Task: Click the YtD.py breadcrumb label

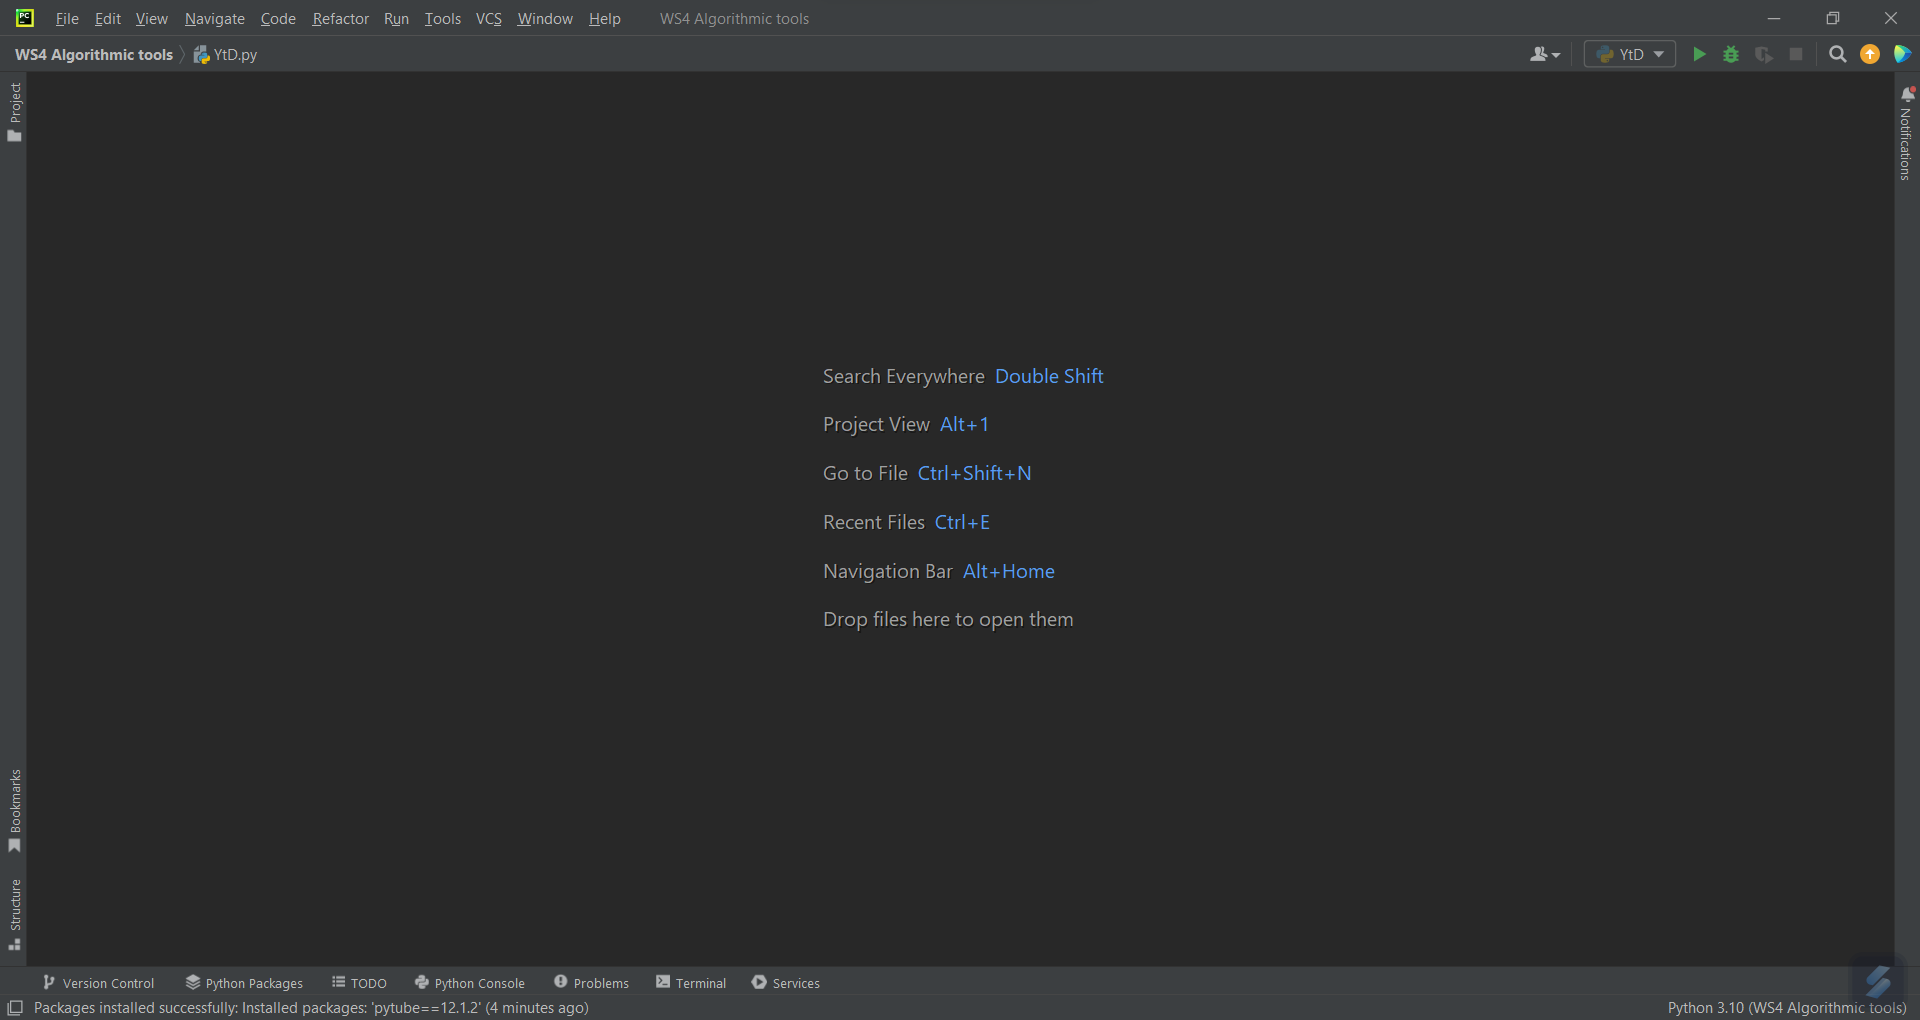Action: coord(236,55)
